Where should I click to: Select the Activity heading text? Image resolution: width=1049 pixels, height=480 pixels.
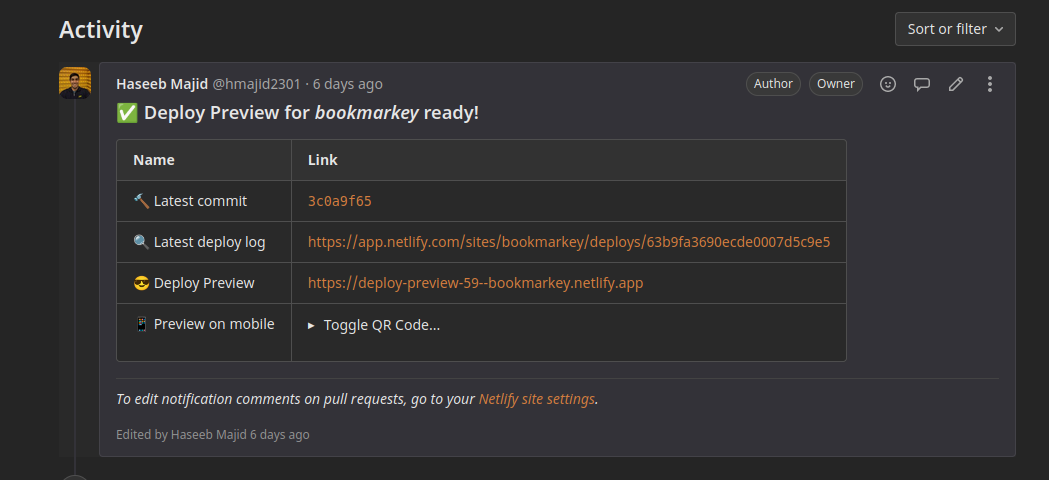click(x=101, y=30)
